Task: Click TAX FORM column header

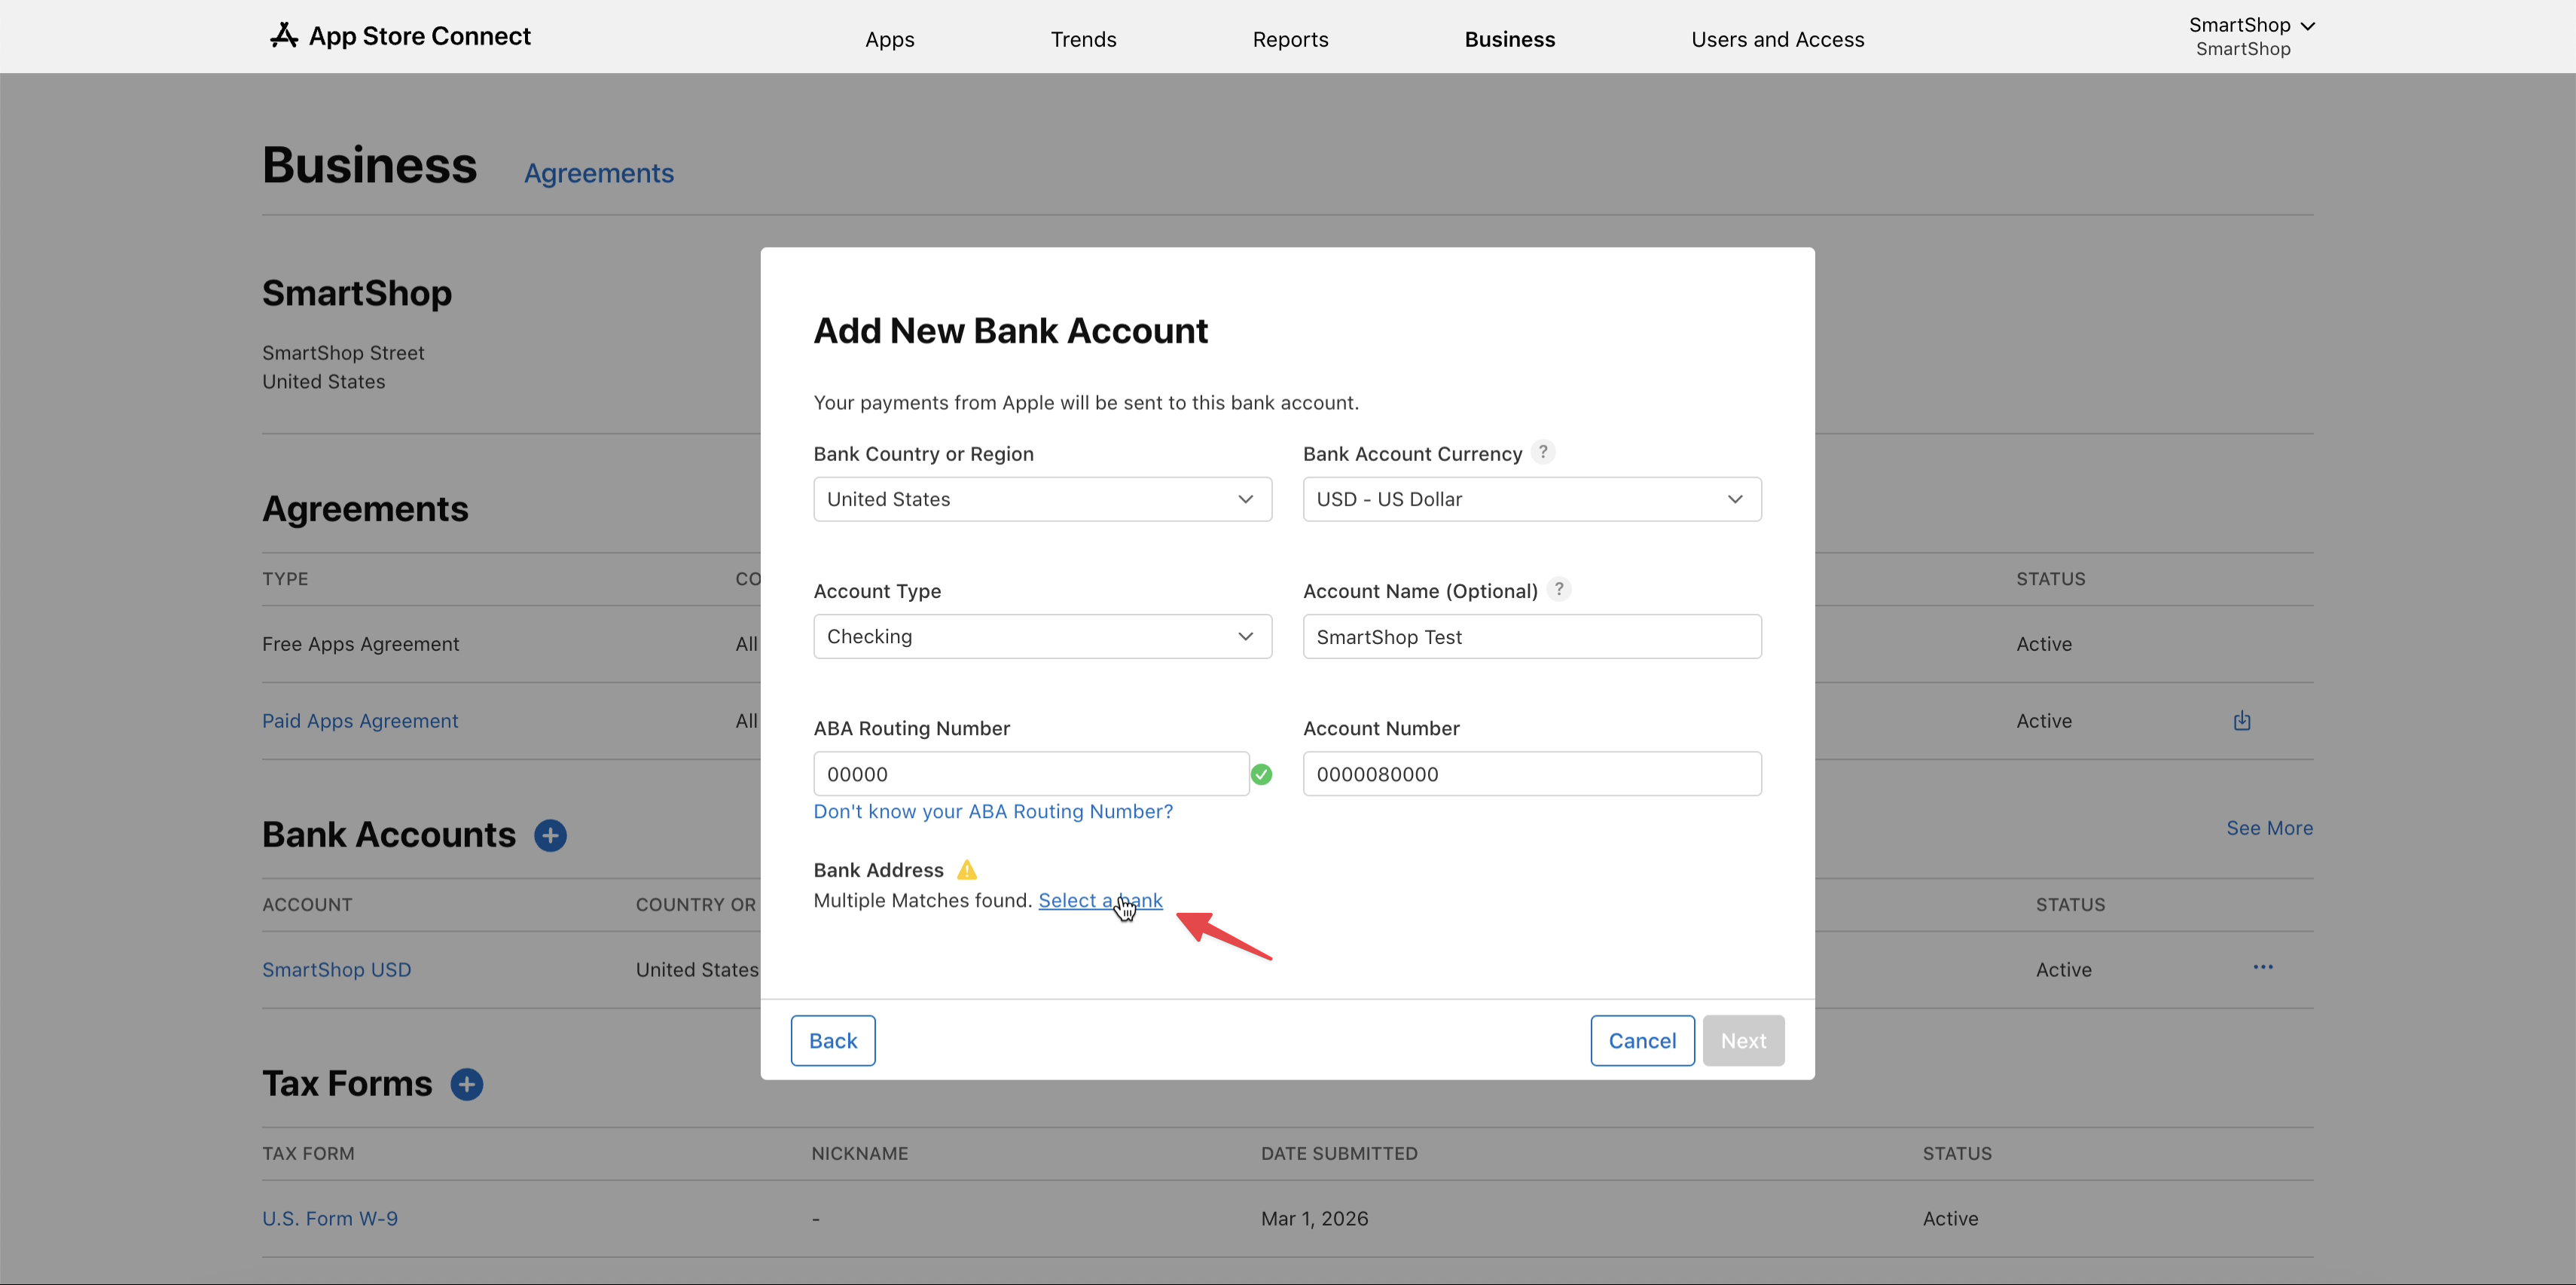Action: point(308,1153)
